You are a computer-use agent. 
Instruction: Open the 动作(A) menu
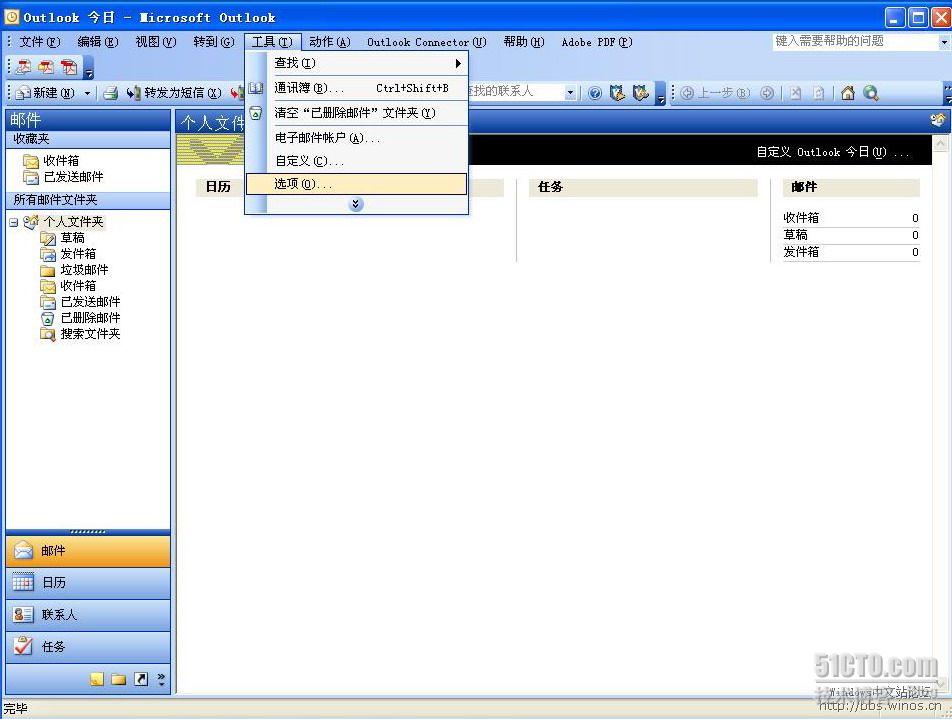click(x=330, y=42)
